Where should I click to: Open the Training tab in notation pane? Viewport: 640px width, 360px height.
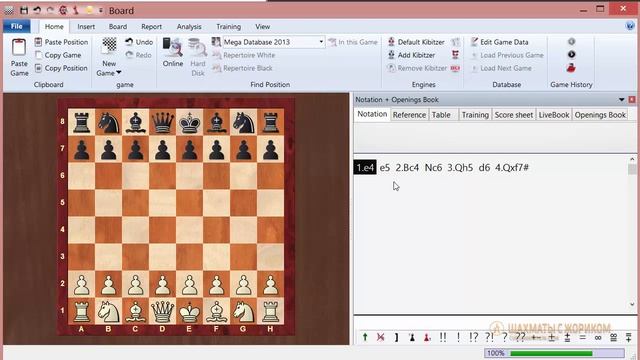(x=475, y=115)
